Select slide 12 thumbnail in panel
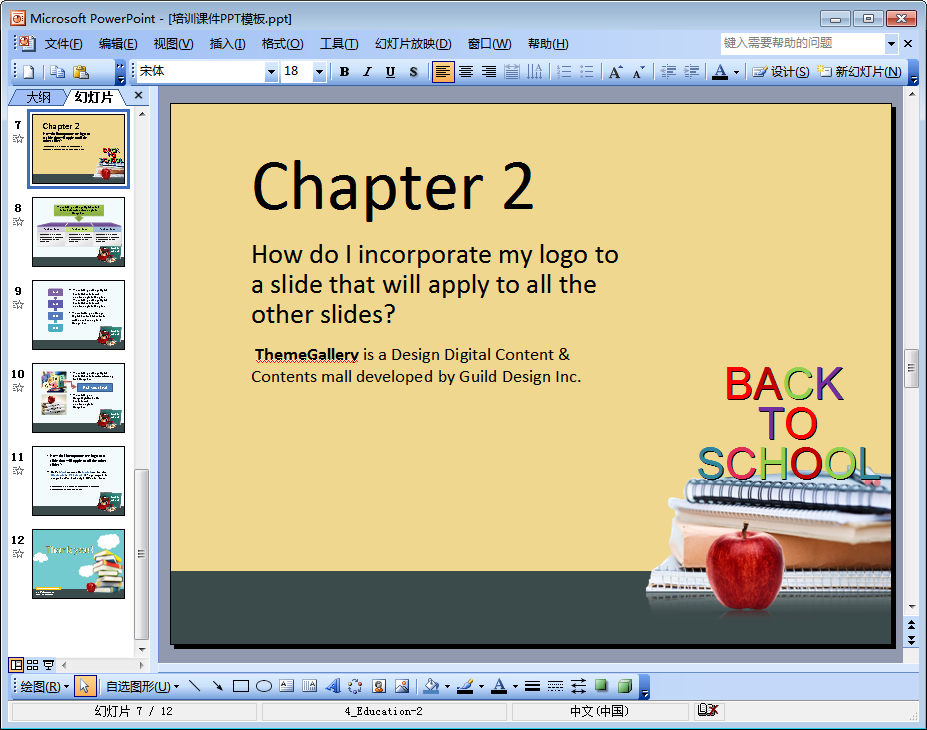 78,564
